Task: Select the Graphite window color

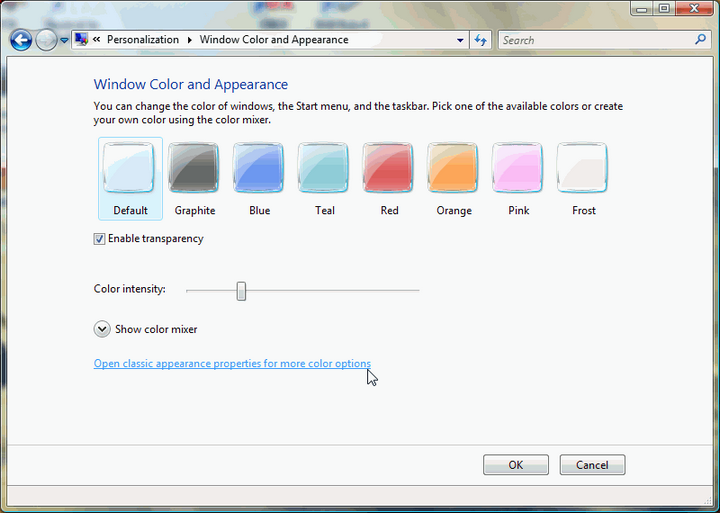Action: point(194,168)
